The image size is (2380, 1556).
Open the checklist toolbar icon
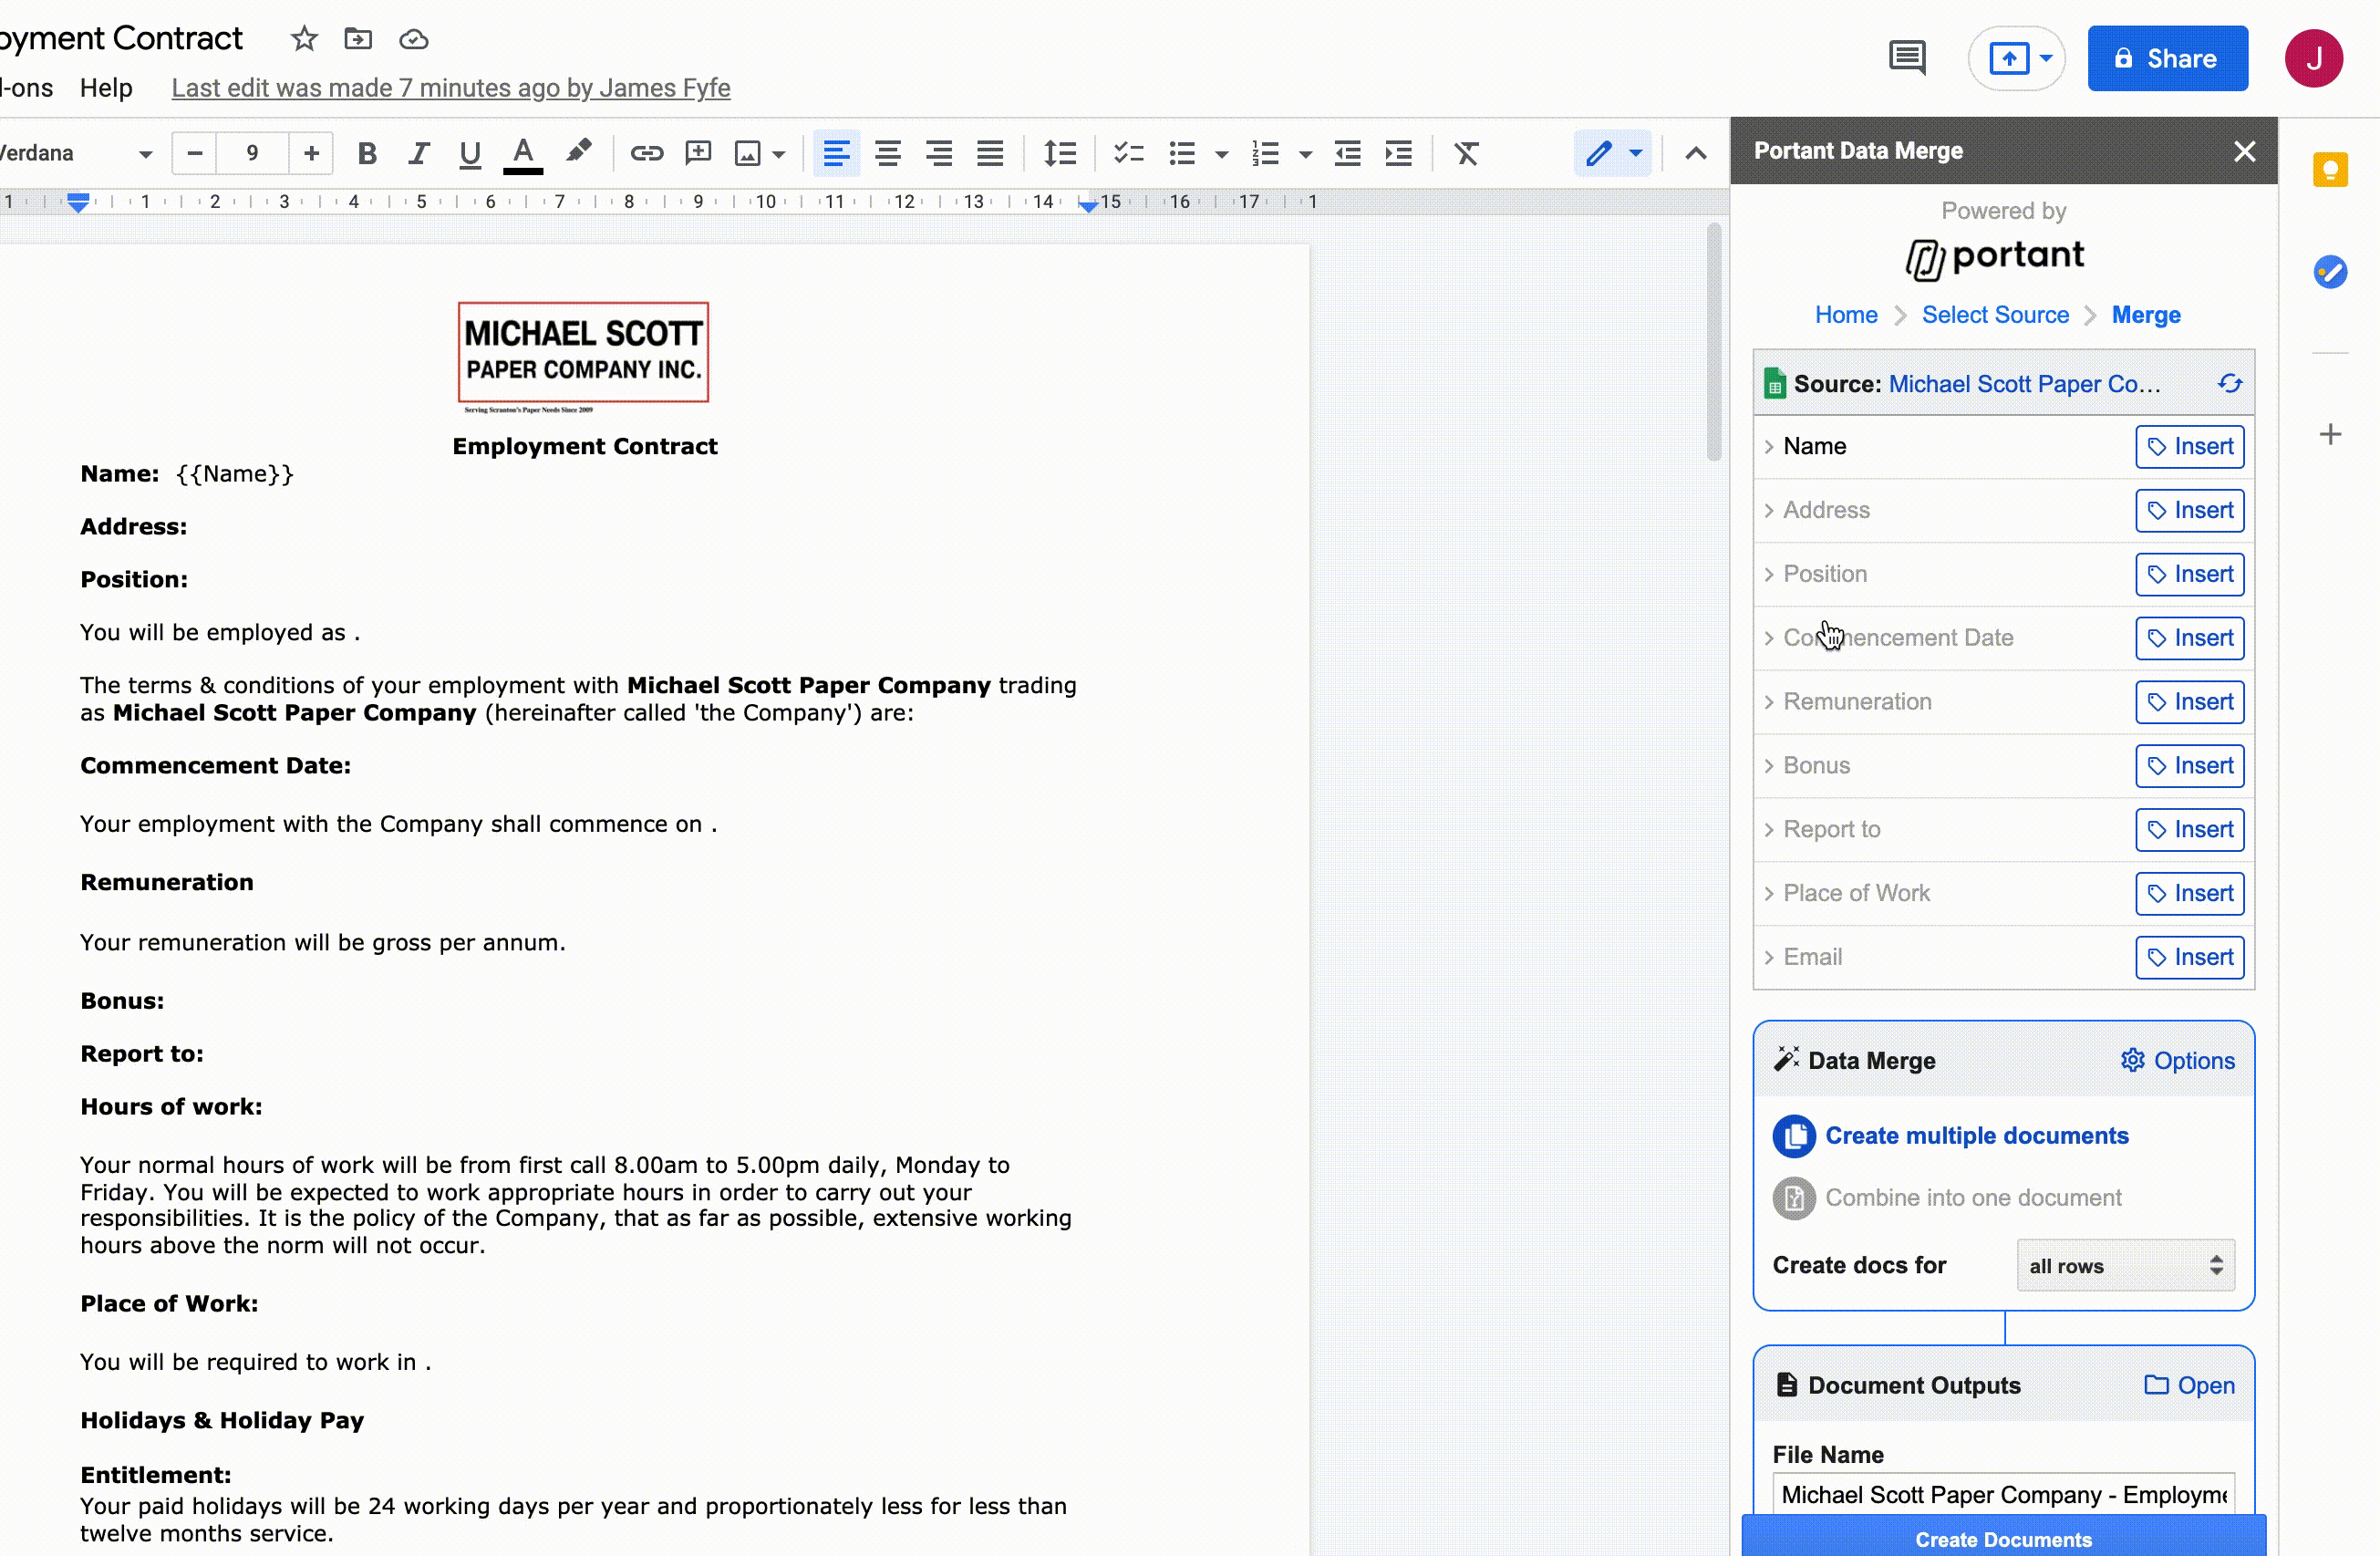pos(1128,153)
